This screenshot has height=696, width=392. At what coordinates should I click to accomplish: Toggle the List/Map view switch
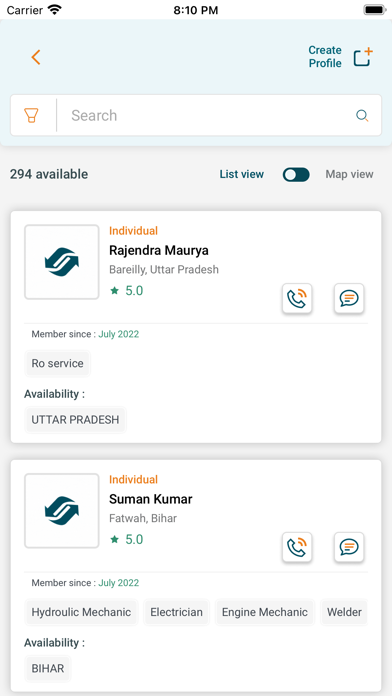click(x=296, y=174)
